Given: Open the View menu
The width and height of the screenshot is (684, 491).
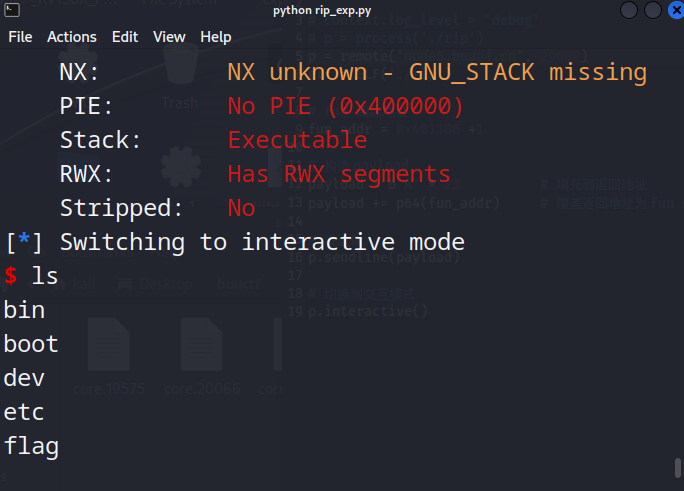Looking at the screenshot, I should click(x=169, y=37).
